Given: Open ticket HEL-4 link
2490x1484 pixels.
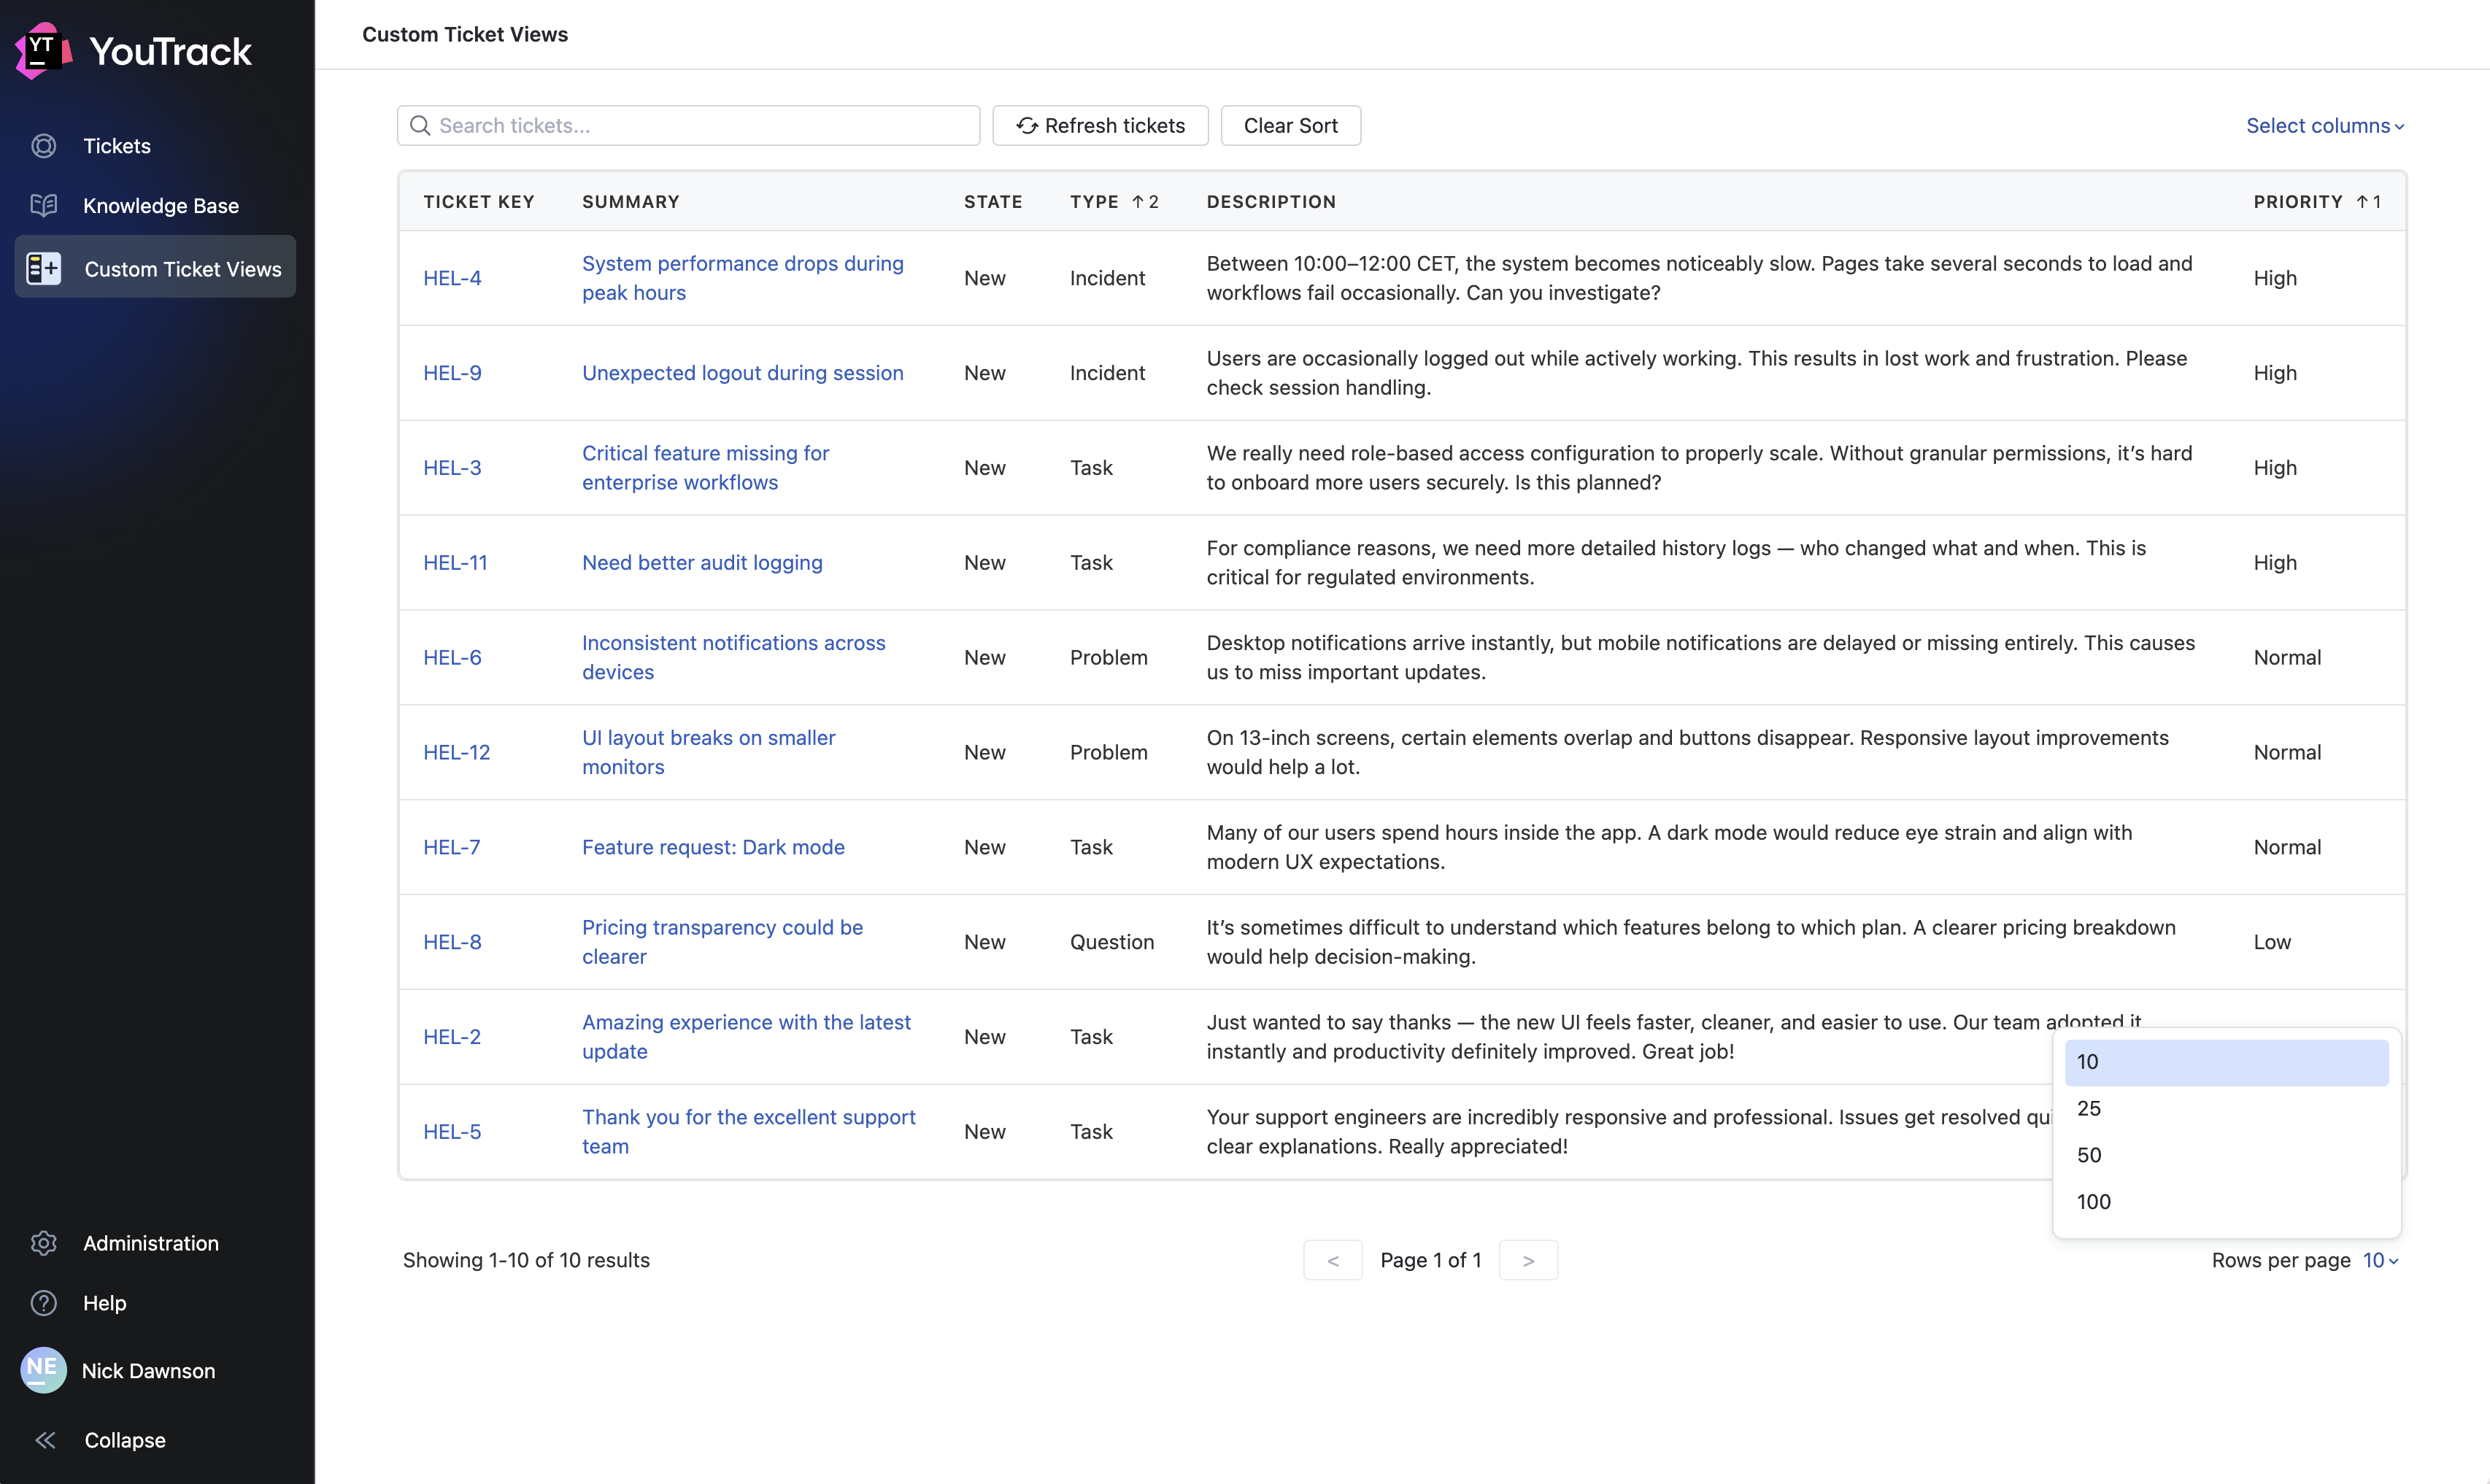Looking at the screenshot, I should tap(452, 278).
